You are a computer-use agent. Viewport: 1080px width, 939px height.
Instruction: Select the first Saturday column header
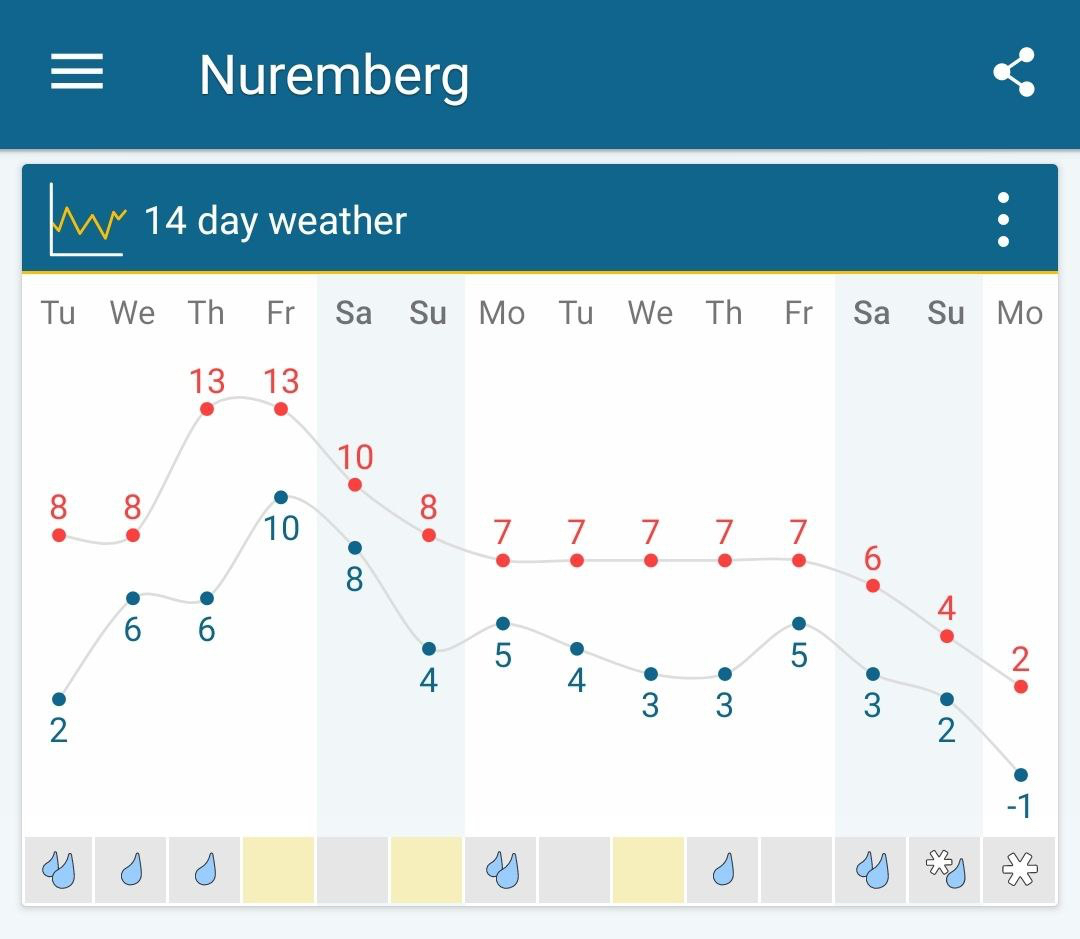pyautogui.click(x=354, y=313)
